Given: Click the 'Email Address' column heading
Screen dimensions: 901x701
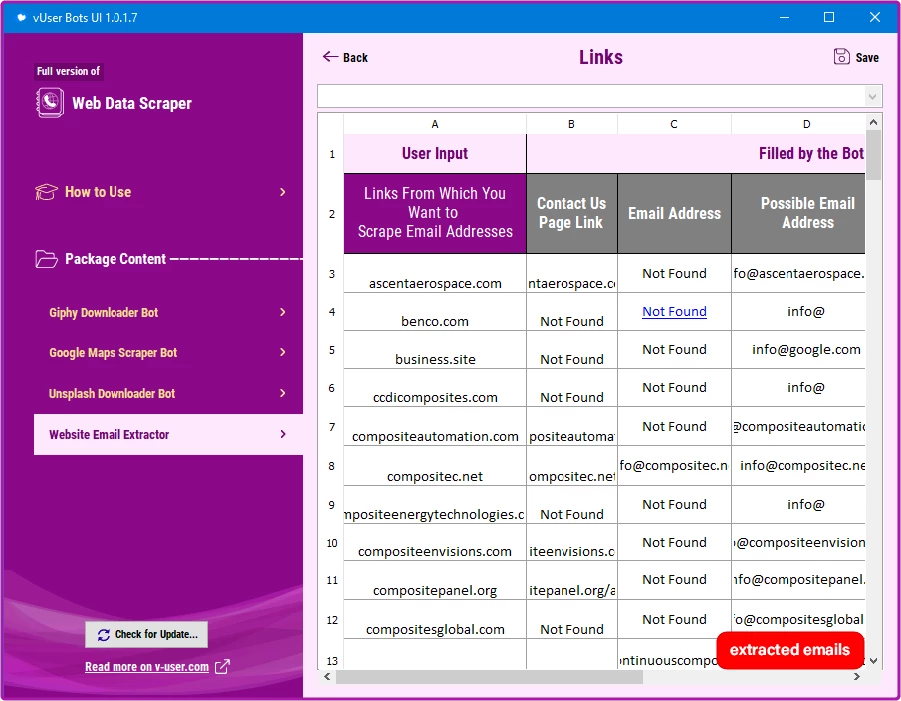Looking at the screenshot, I should point(674,213).
